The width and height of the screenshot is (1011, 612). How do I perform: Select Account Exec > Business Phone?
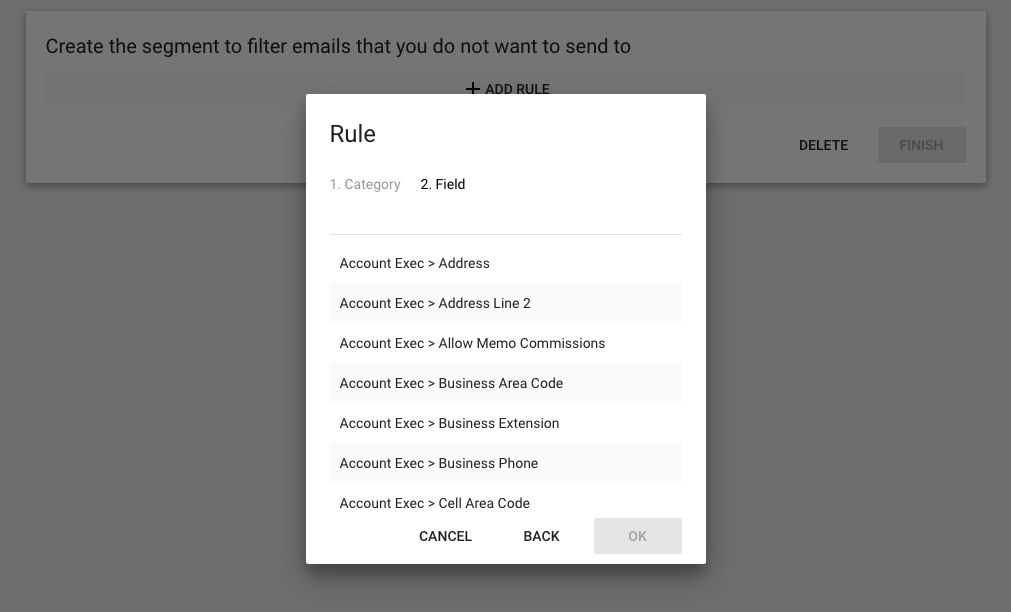click(x=506, y=463)
